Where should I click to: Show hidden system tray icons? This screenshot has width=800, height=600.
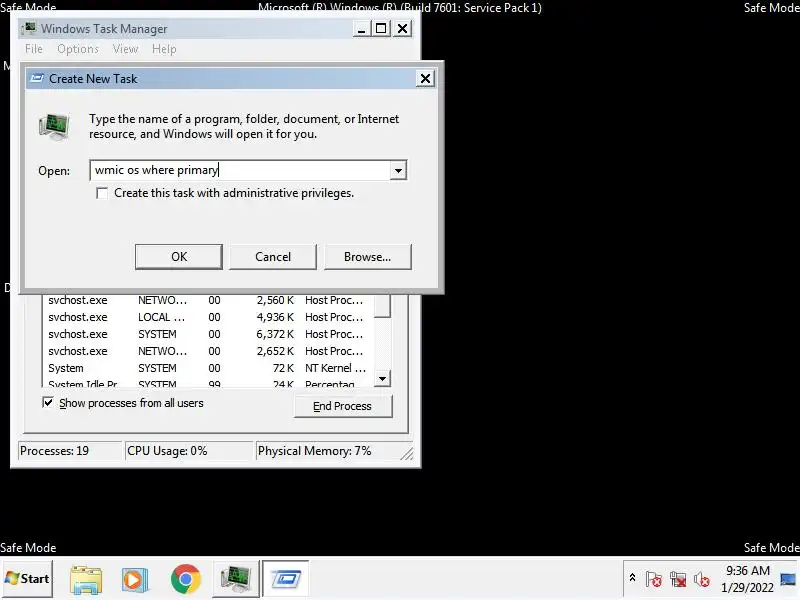(x=632, y=578)
